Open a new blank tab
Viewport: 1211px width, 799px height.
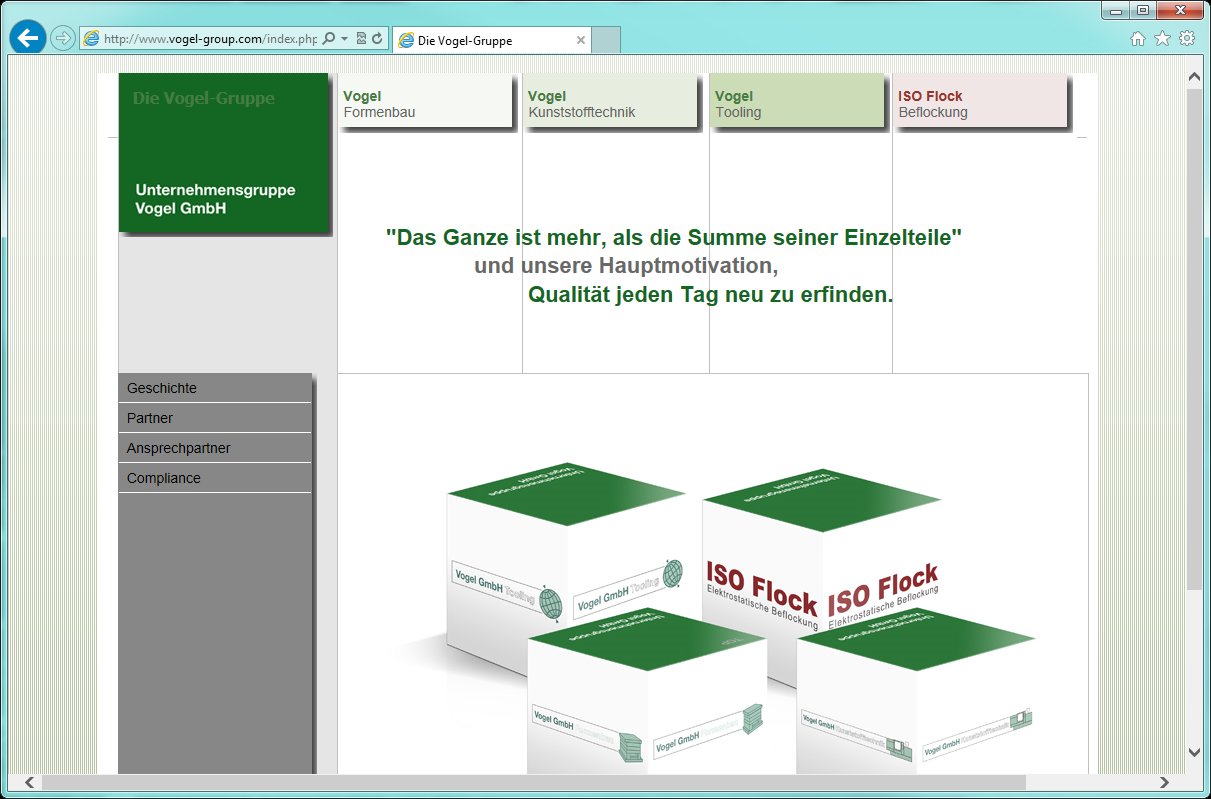pos(607,41)
